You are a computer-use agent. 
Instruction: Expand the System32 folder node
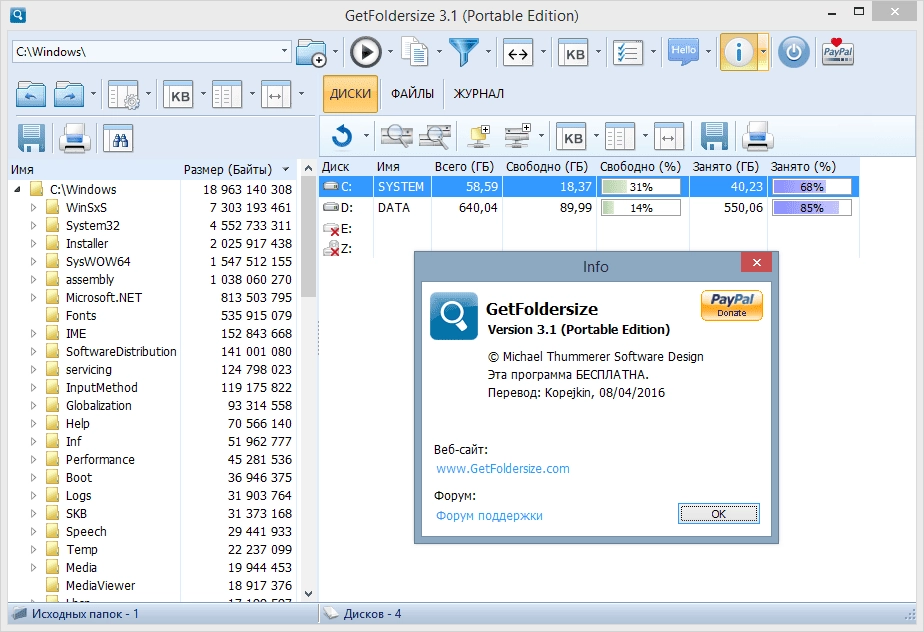pos(33,225)
